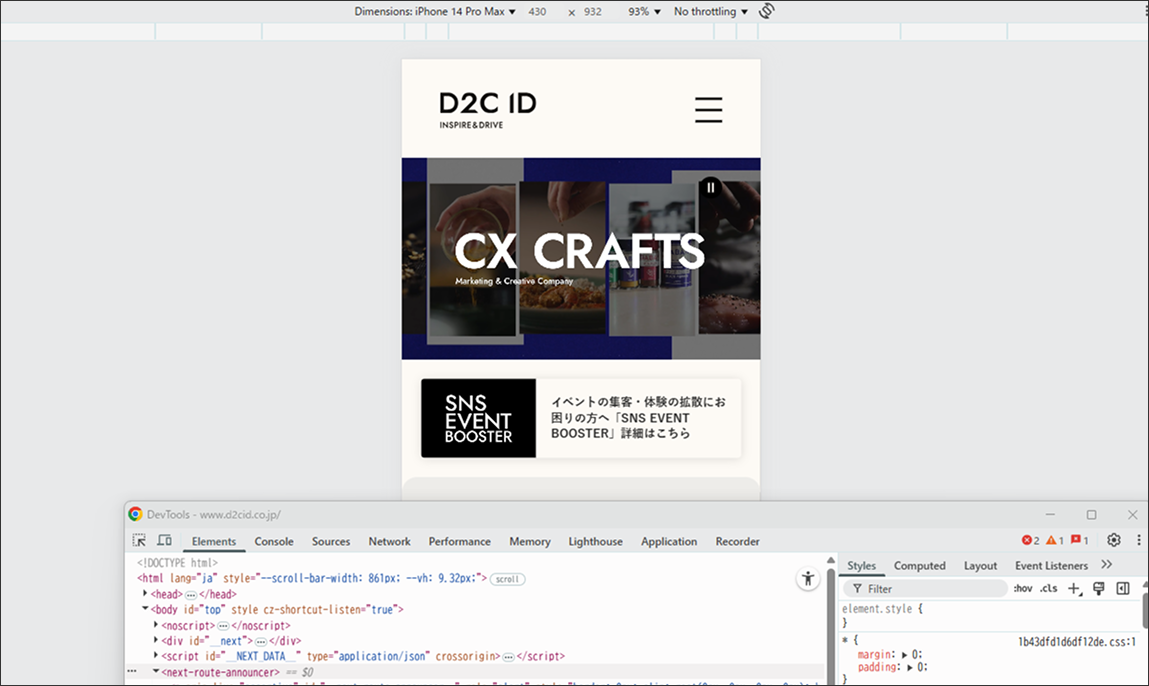Viewport: 1149px width, 686px height.
Task: Toggle the computed styles sidebar
Action: pos(1123,589)
